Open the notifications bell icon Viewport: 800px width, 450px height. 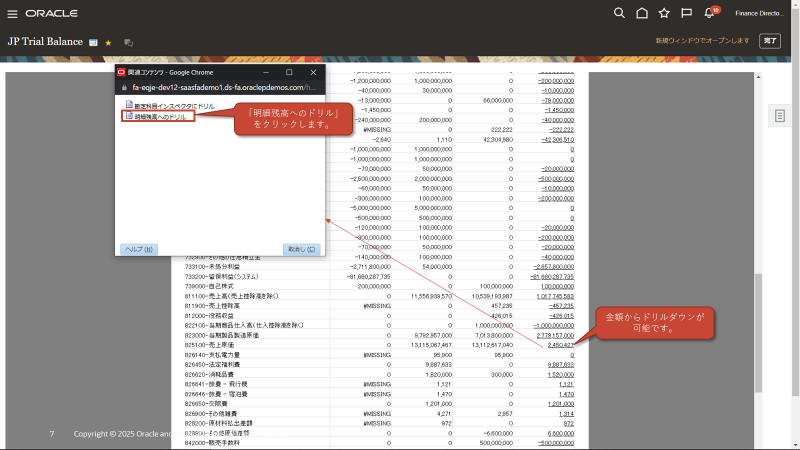pyautogui.click(x=710, y=13)
